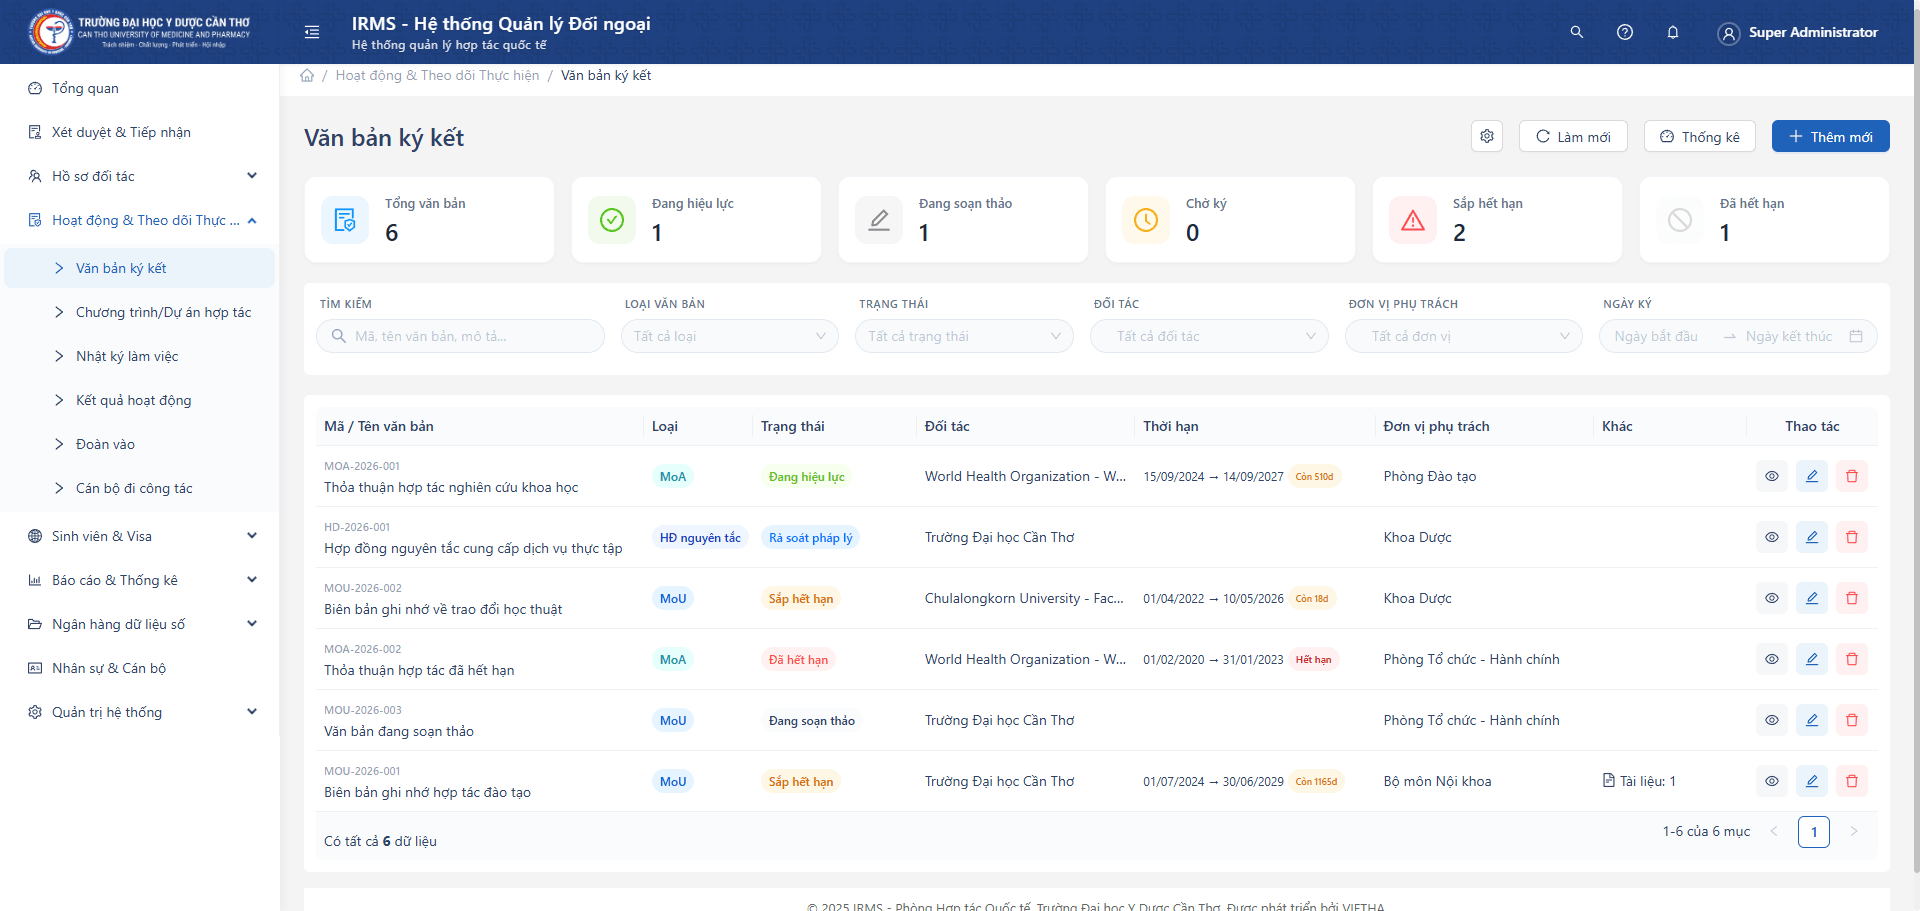Image resolution: width=1920 pixels, height=911 pixels.
Task: Toggle the sidebar collapse hamburger icon
Action: click(312, 32)
